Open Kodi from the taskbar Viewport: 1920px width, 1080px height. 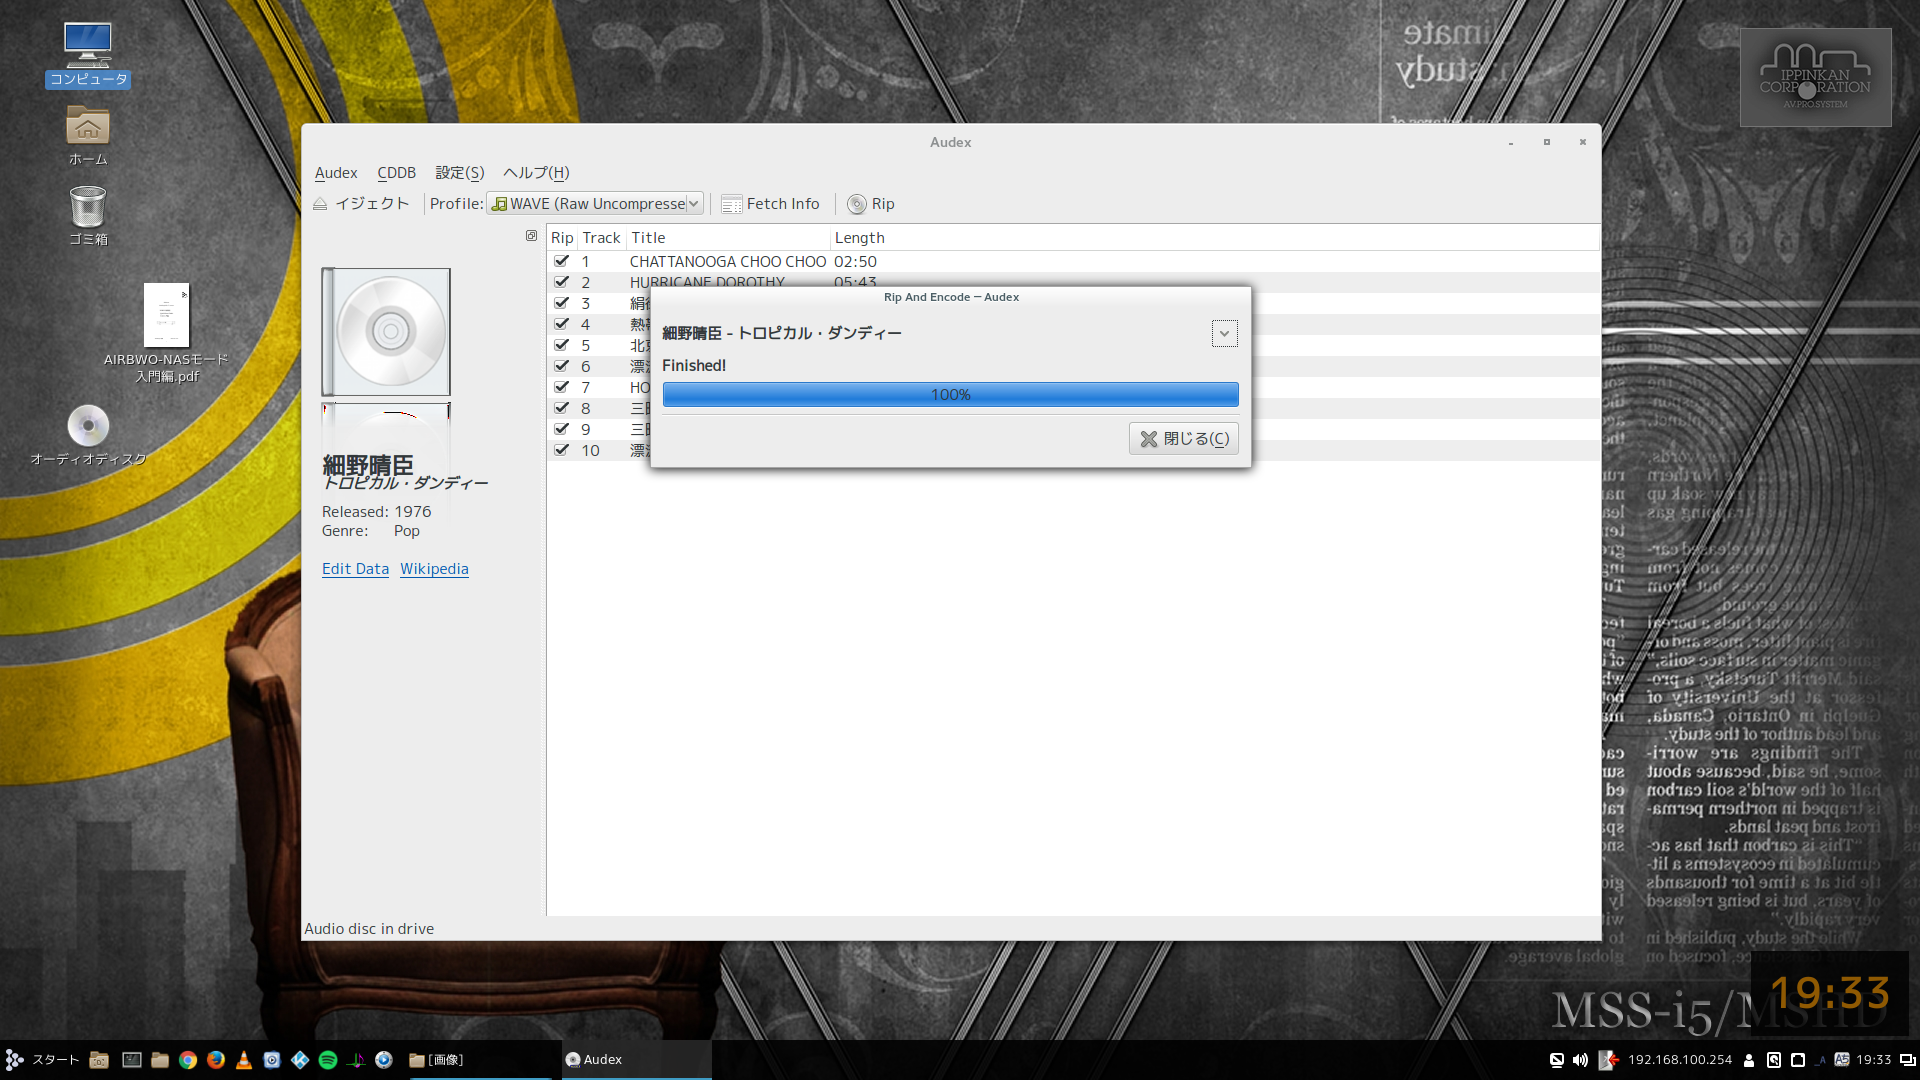click(300, 1060)
